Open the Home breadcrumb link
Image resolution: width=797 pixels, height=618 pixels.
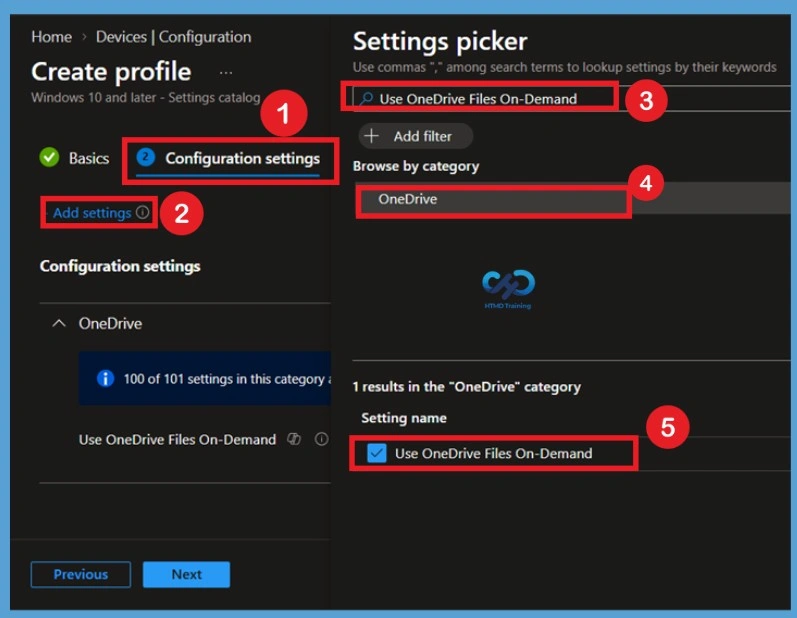tap(51, 37)
